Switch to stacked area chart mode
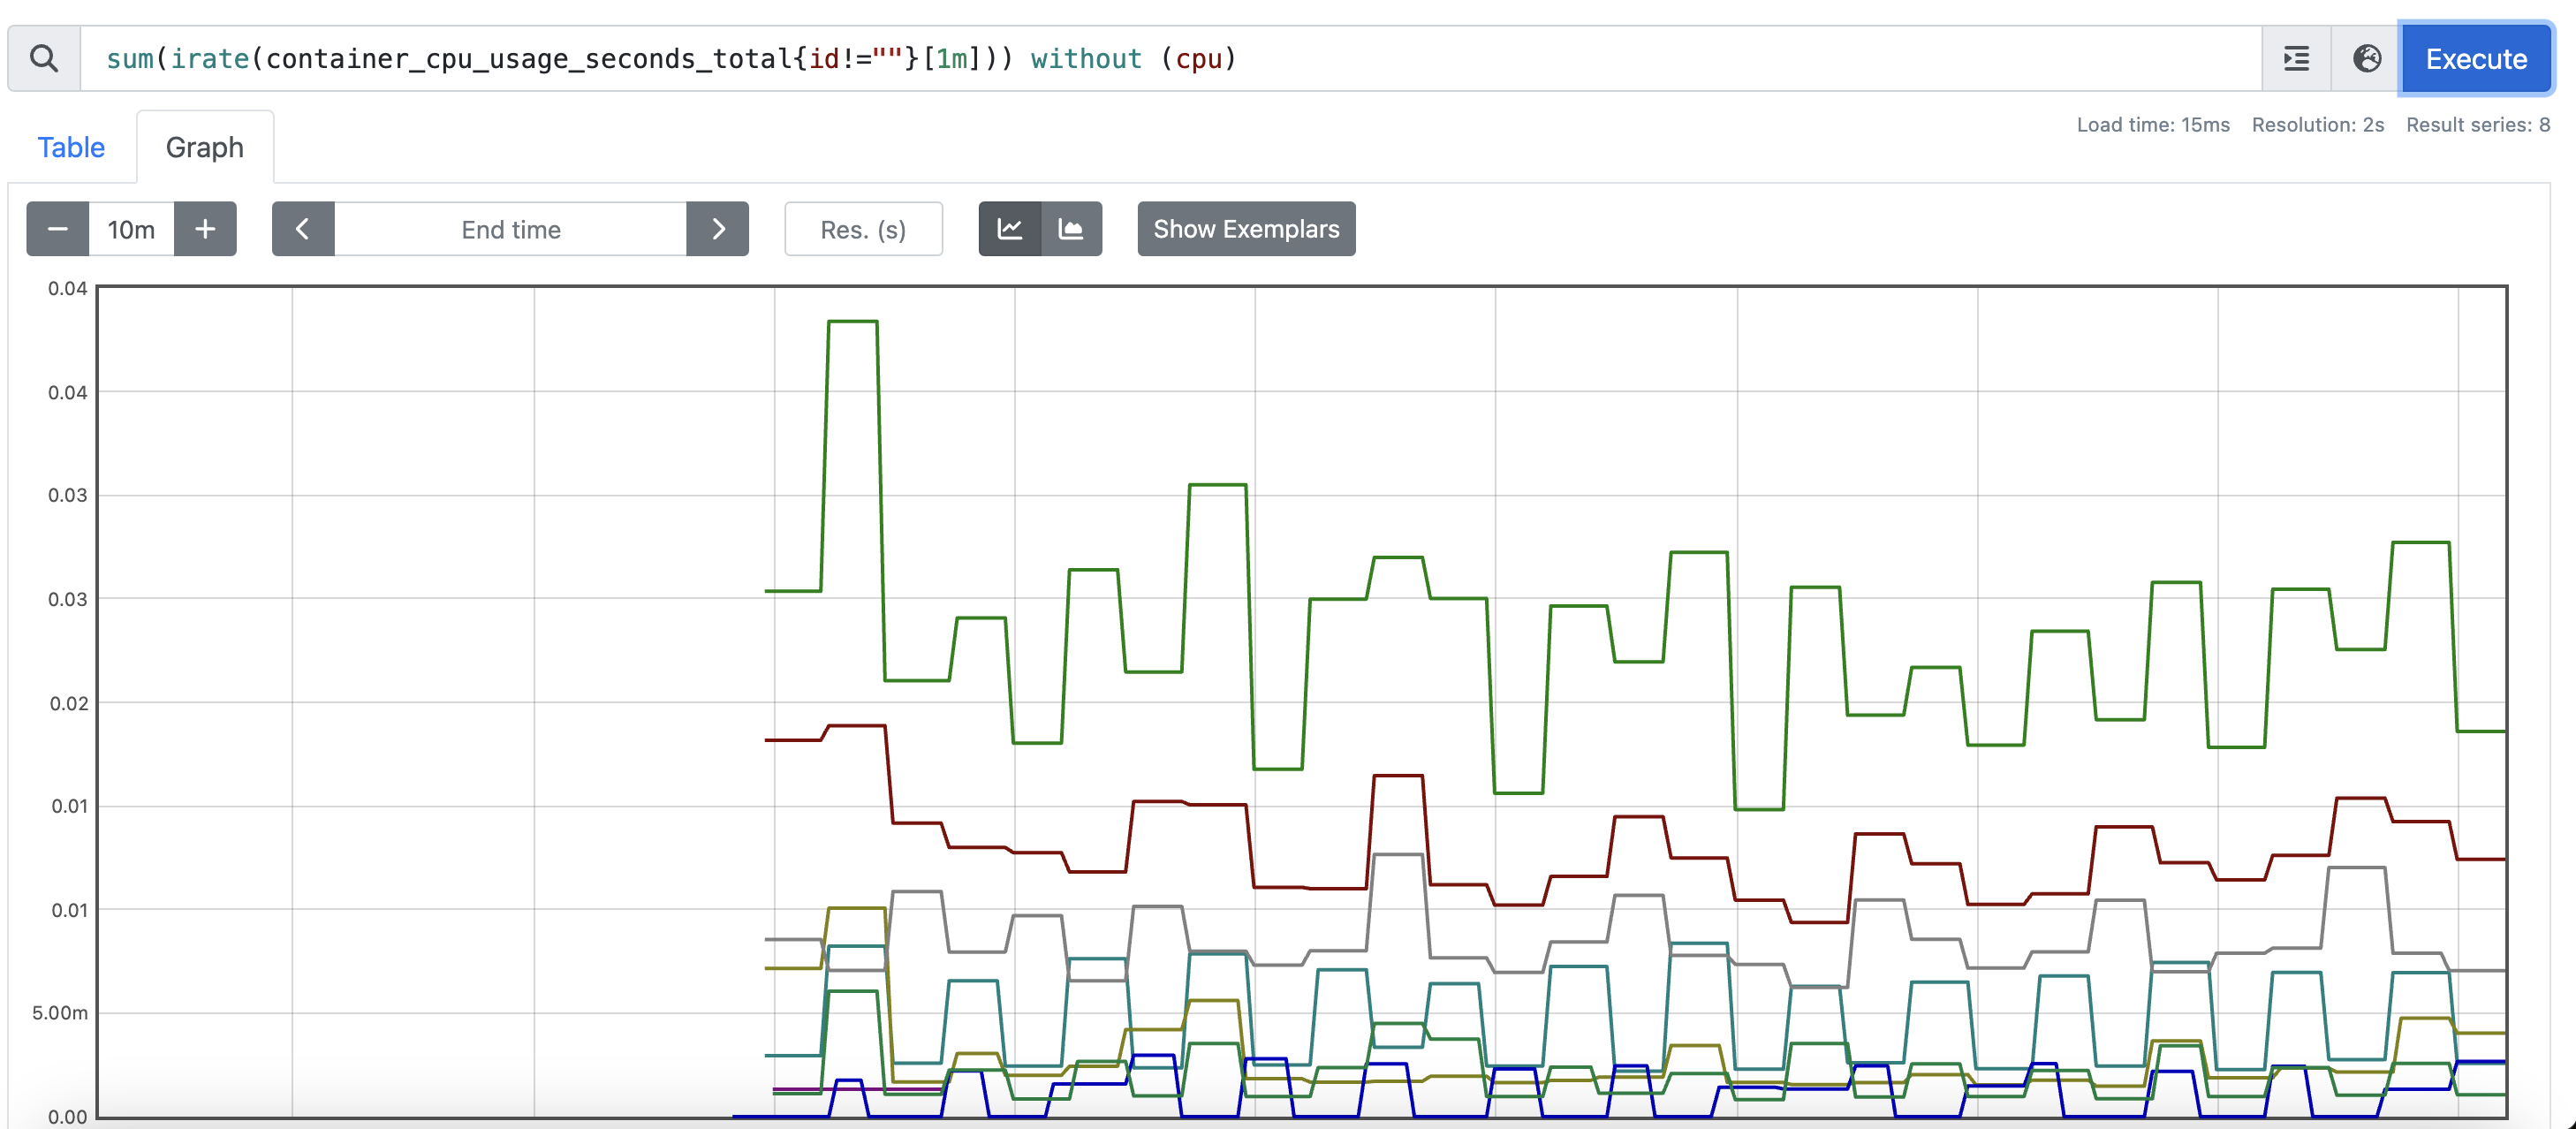This screenshot has height=1129, width=2576. pos(1071,229)
